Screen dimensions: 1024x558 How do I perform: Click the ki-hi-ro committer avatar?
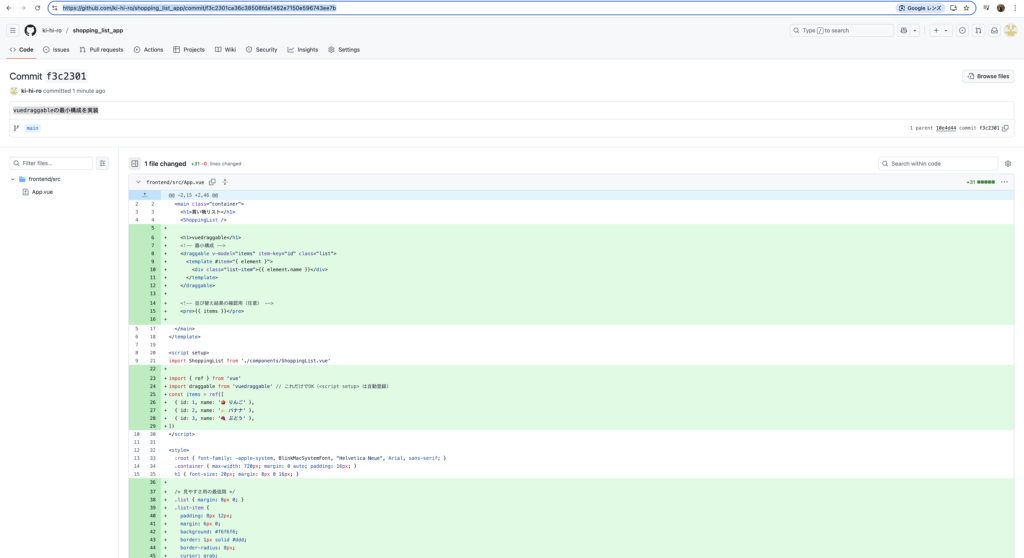(14, 91)
